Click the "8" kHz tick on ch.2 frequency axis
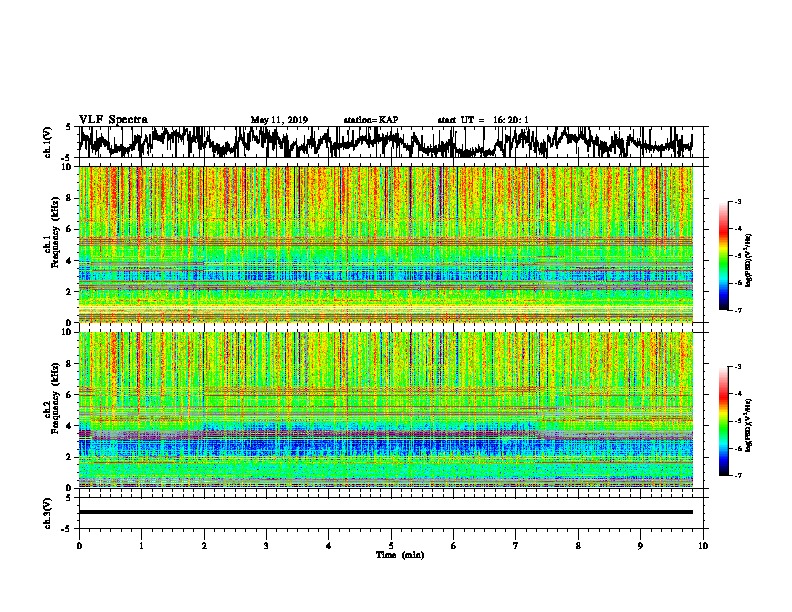 [71, 364]
